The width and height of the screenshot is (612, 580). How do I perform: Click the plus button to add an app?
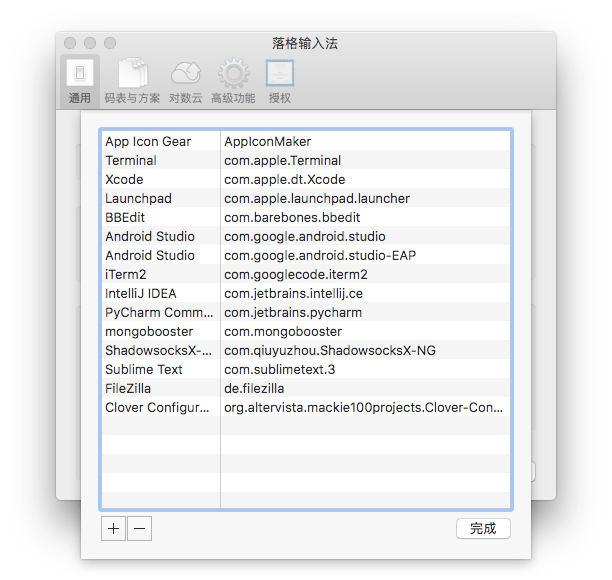(x=113, y=528)
